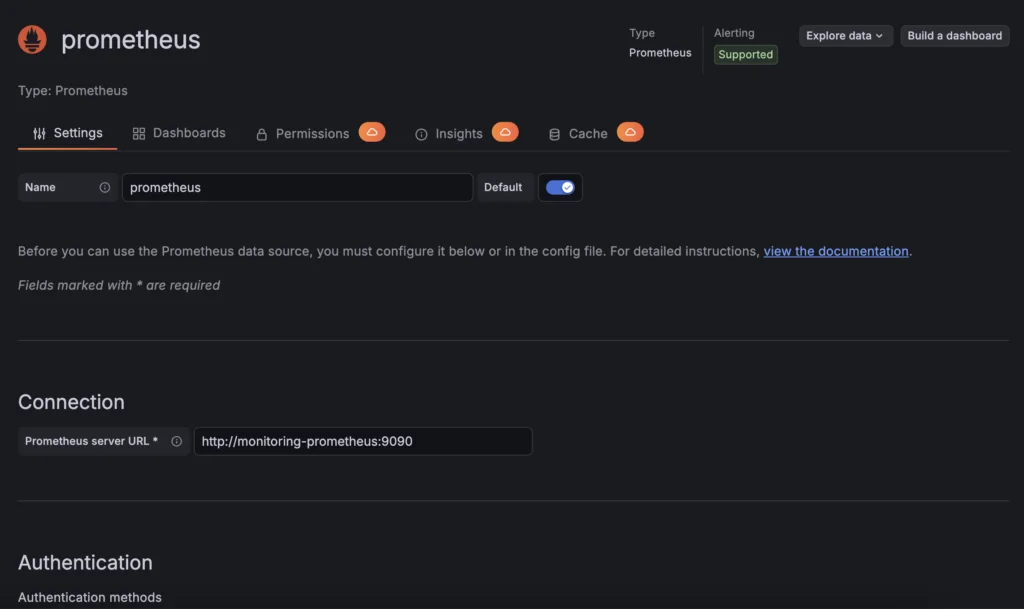Open the Explore data dropdown
Viewport: 1024px width, 609px height.
(845, 35)
